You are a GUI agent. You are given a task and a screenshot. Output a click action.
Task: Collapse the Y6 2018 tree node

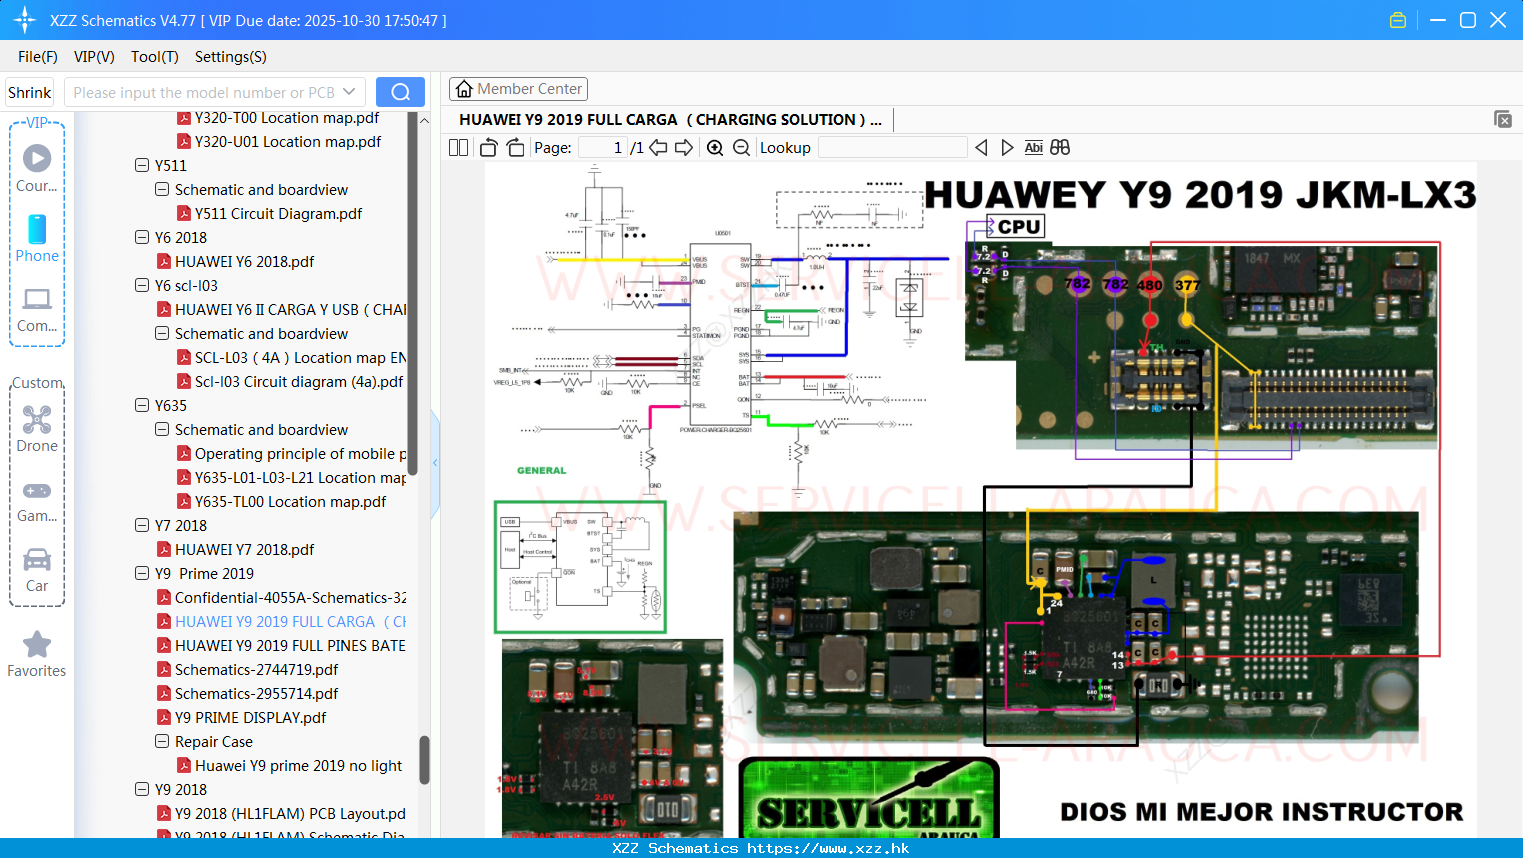click(x=142, y=237)
